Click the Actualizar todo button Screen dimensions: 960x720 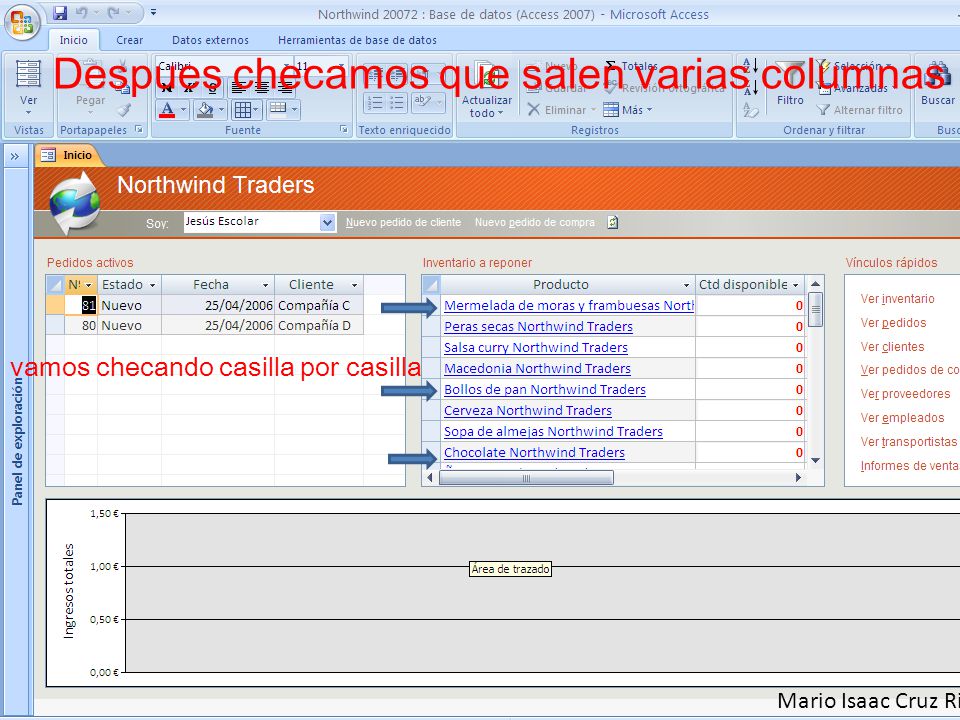487,90
